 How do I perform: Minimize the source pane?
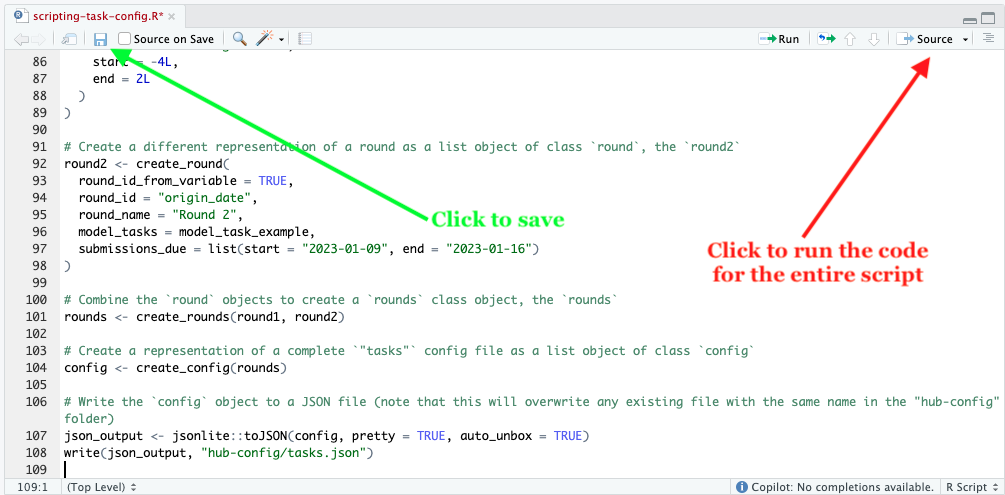[x=970, y=19]
